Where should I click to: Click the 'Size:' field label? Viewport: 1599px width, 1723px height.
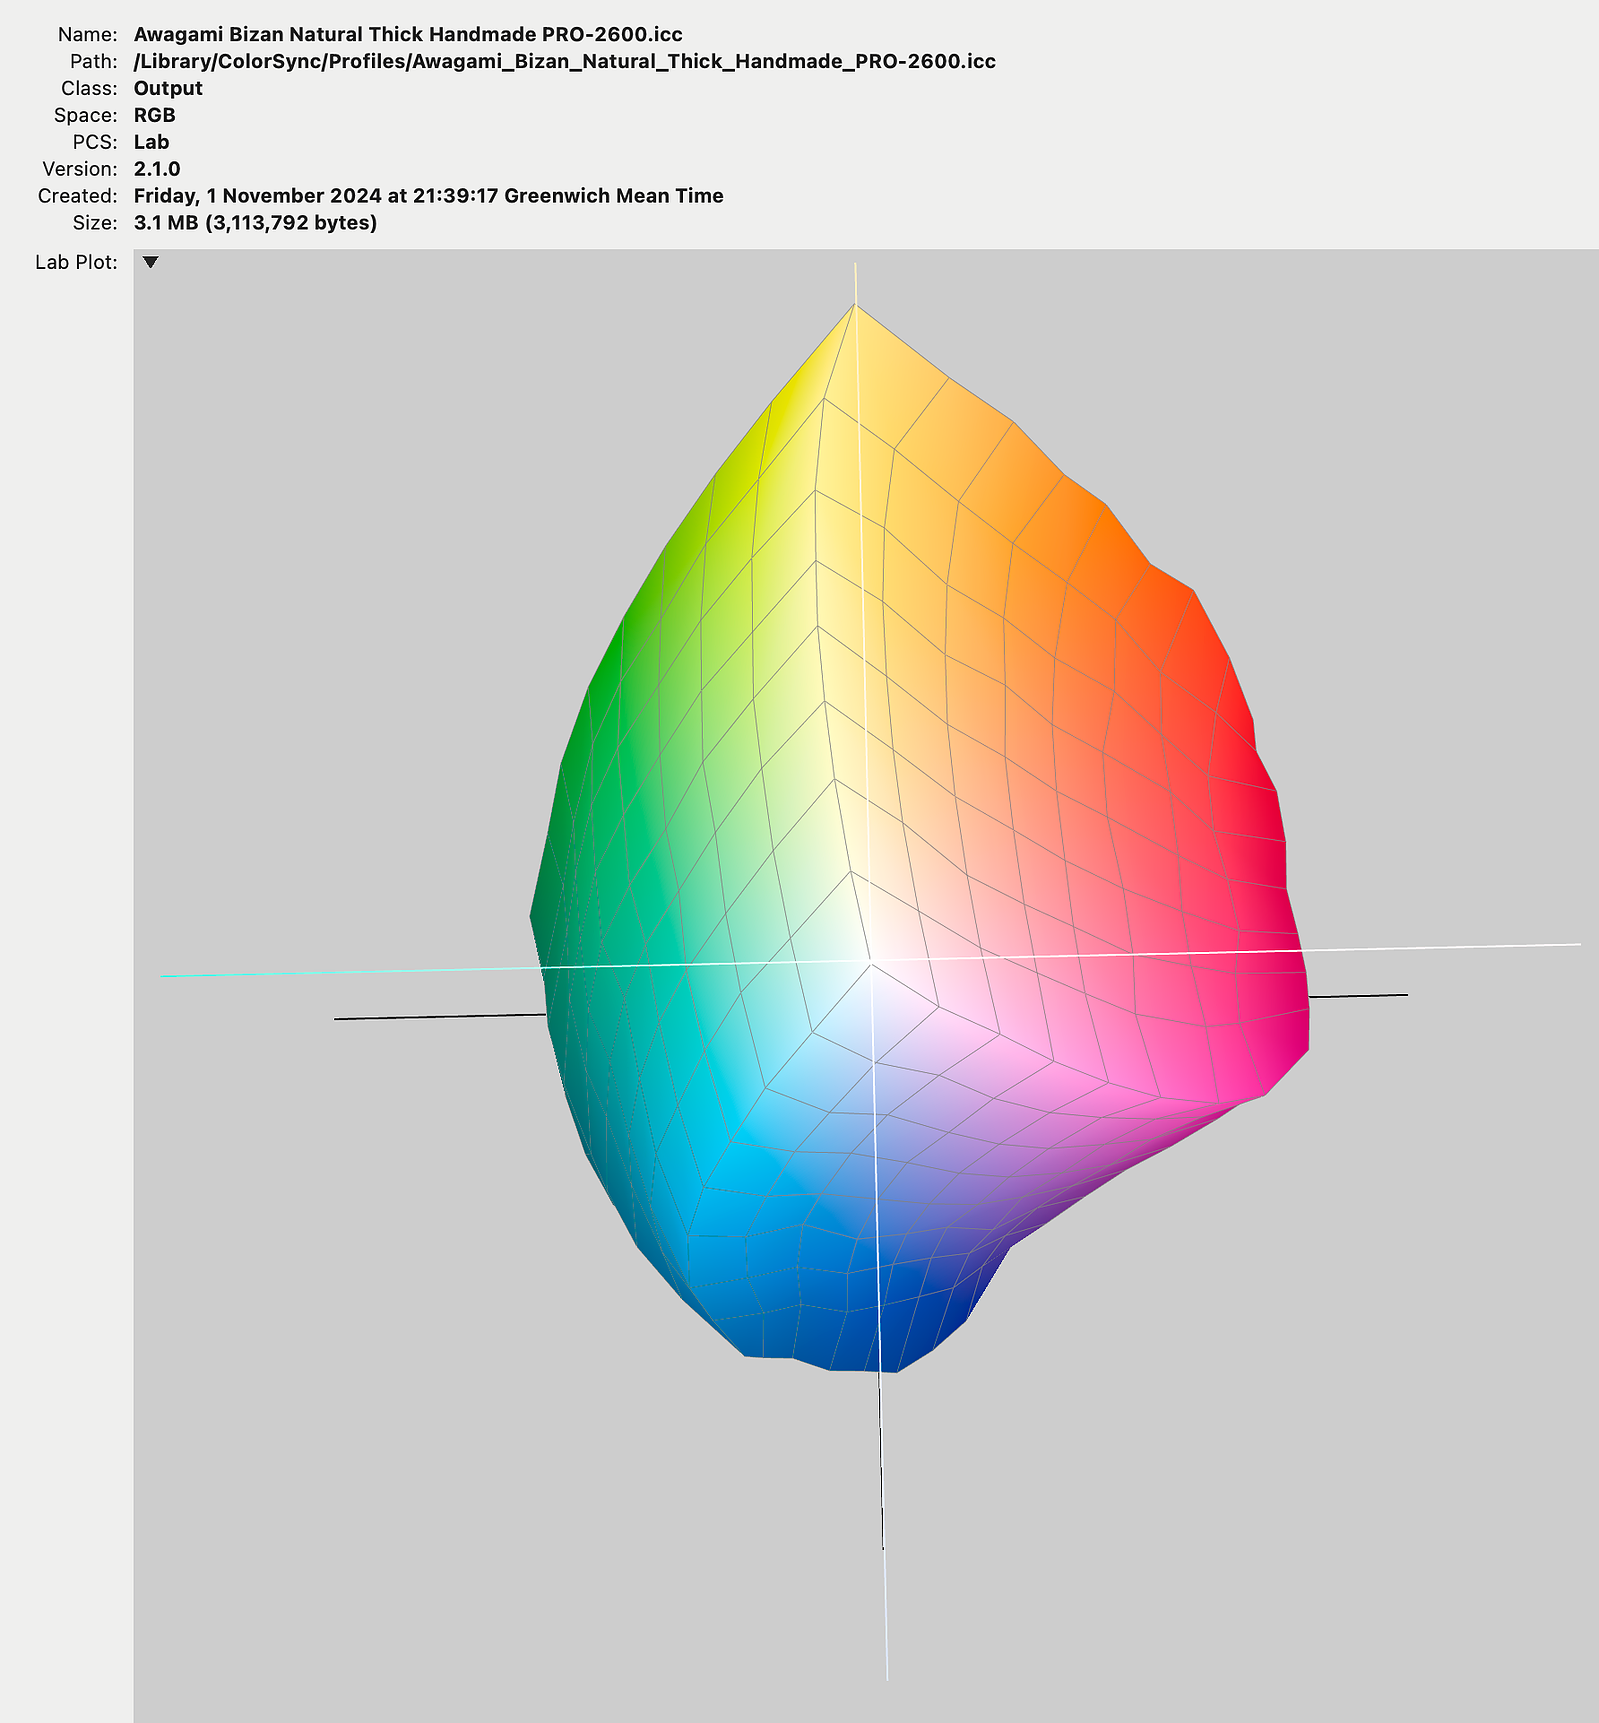tap(95, 223)
